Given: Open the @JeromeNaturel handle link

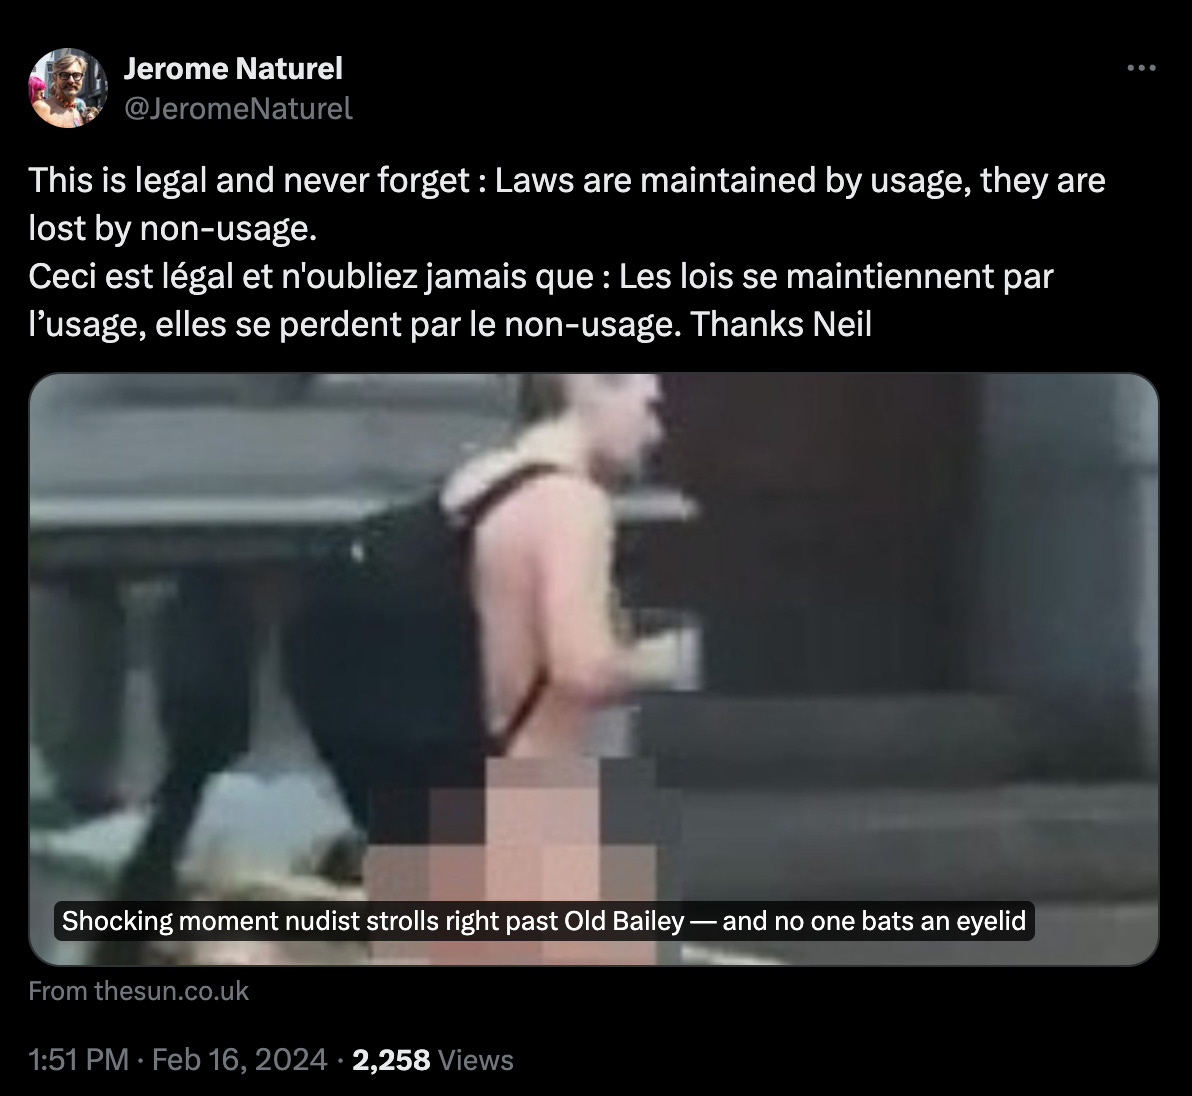Looking at the screenshot, I should pyautogui.click(x=238, y=109).
